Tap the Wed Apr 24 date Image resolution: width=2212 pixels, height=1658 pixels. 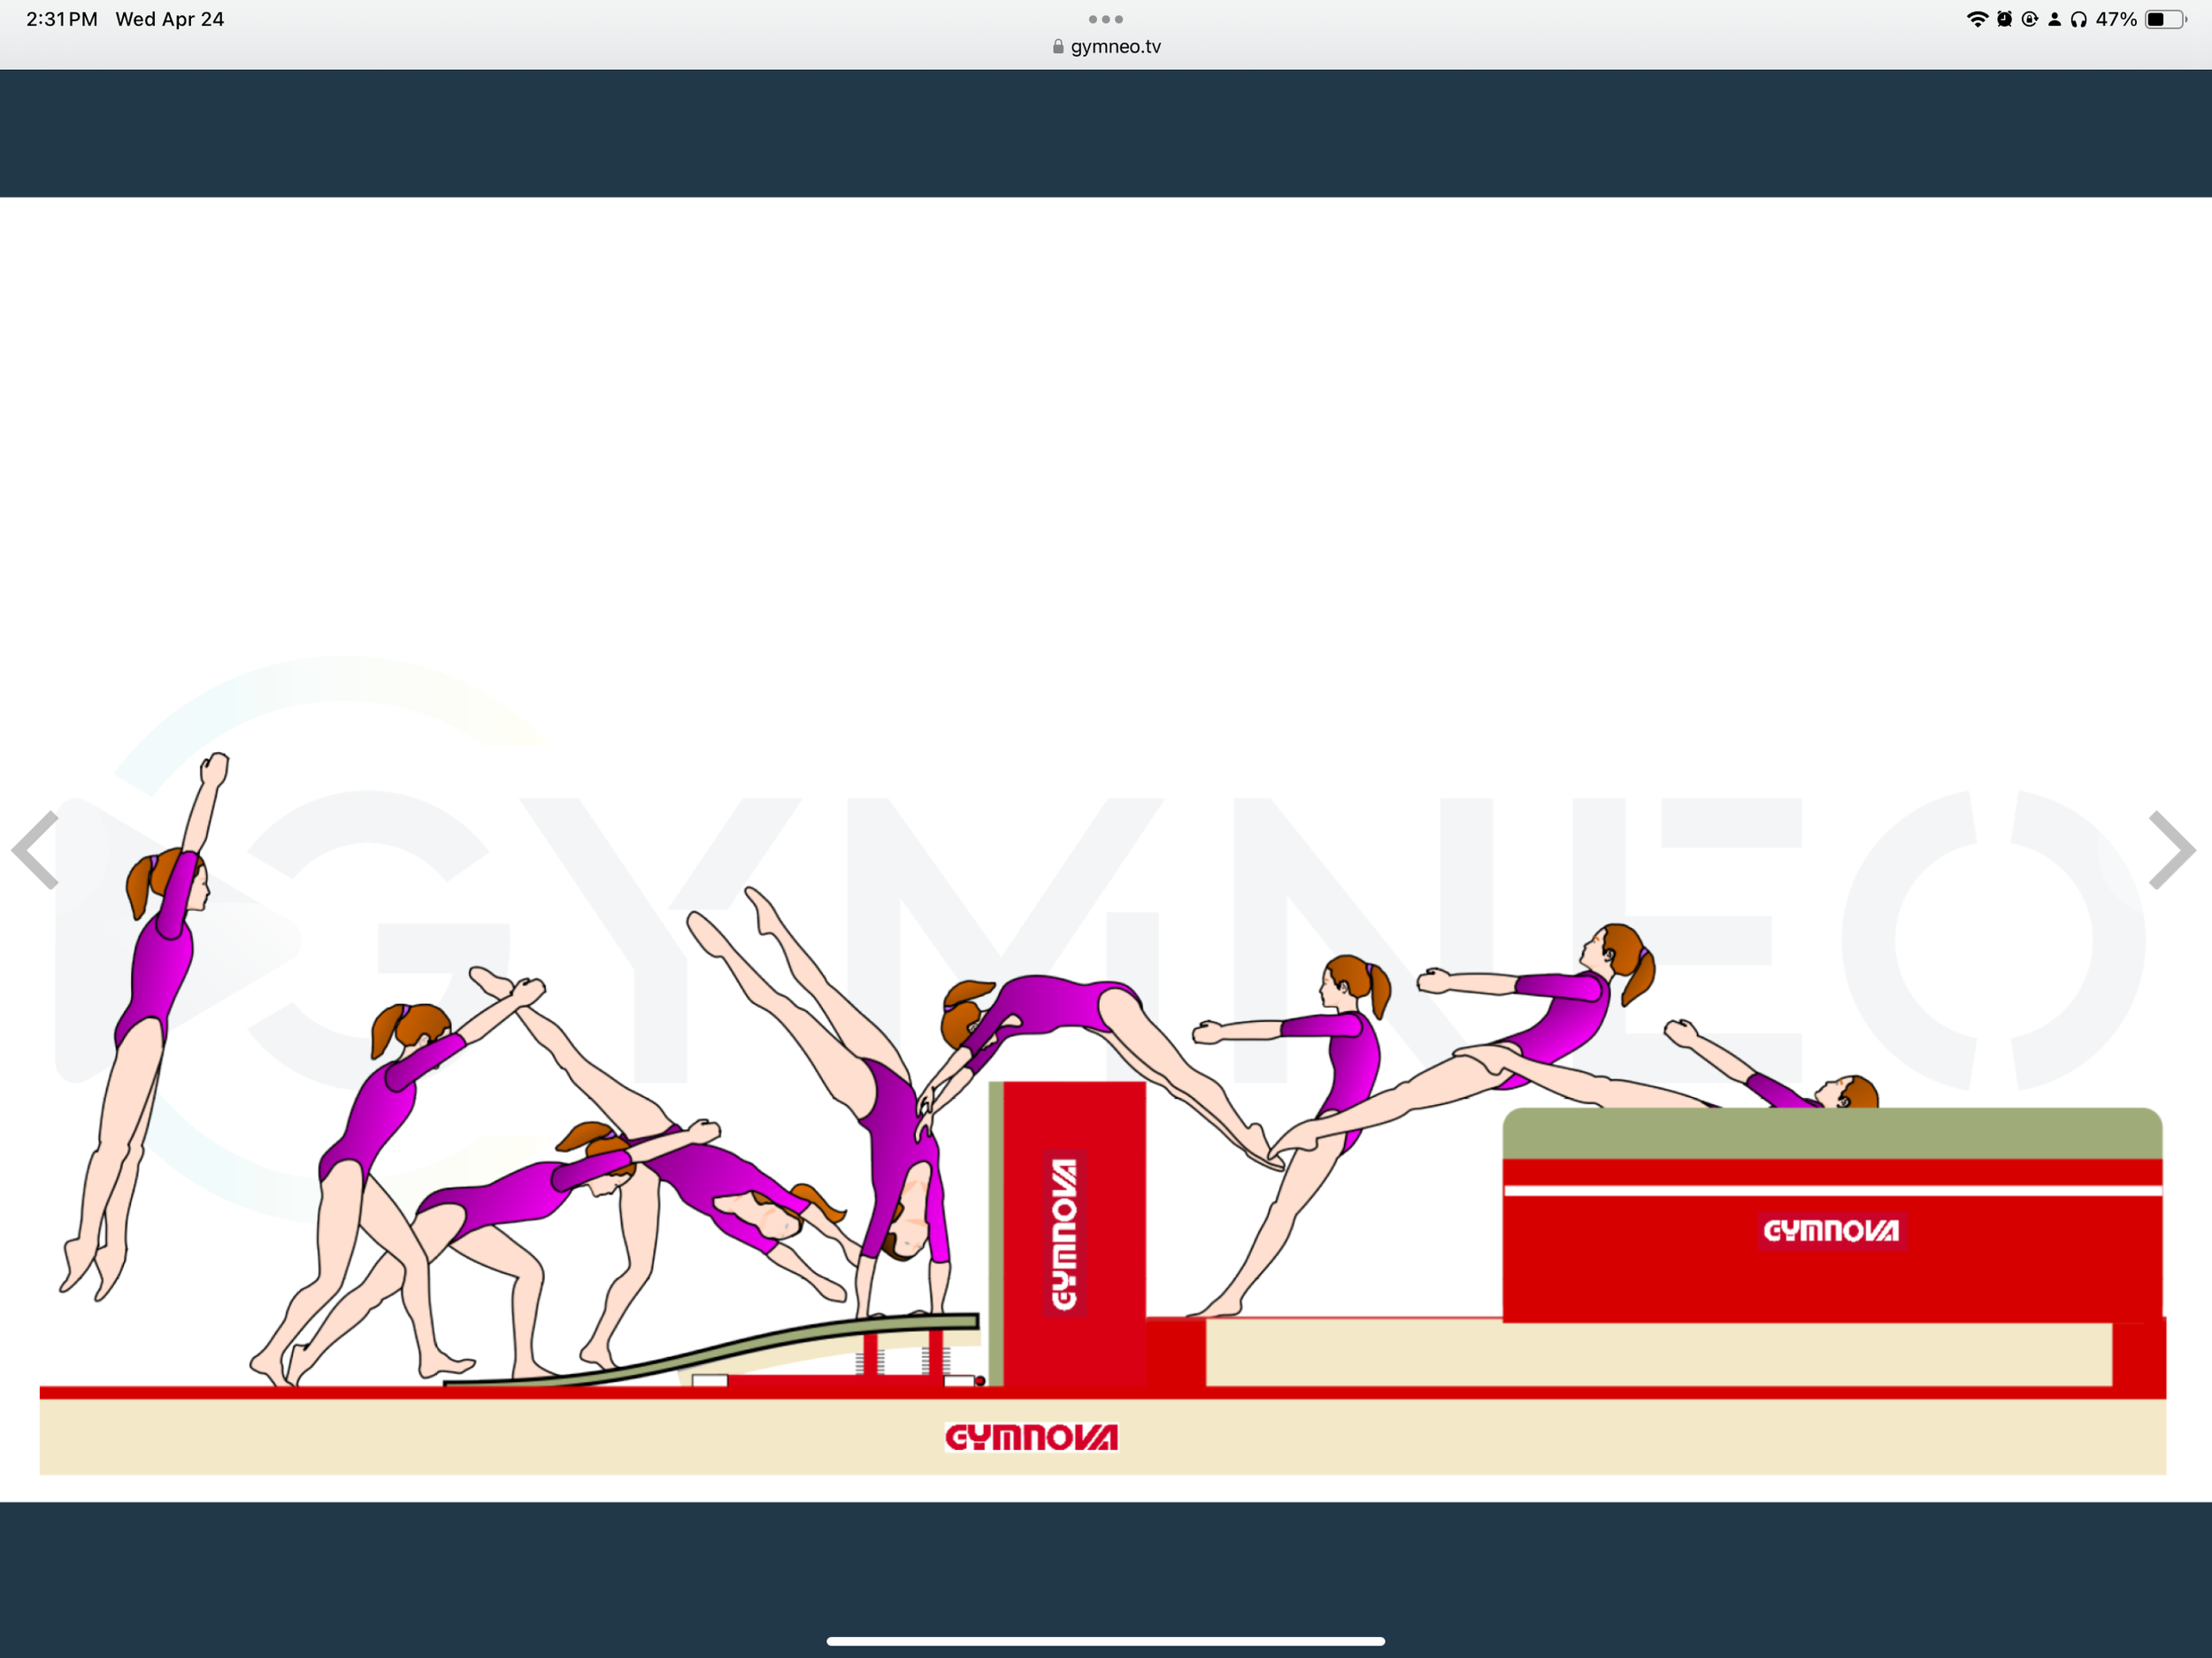click(x=170, y=19)
